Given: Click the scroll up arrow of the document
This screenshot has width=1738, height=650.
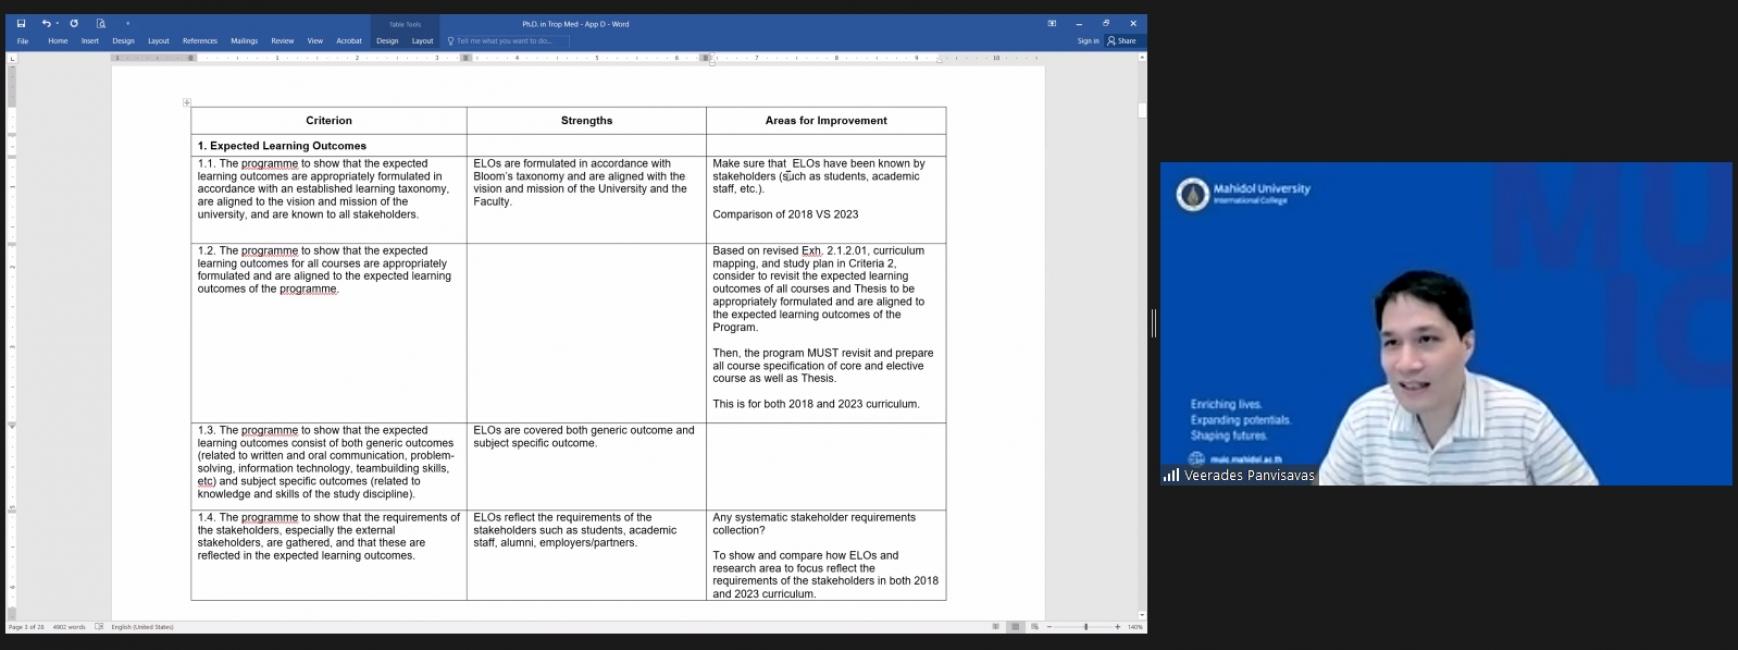Looking at the screenshot, I should 1141,58.
